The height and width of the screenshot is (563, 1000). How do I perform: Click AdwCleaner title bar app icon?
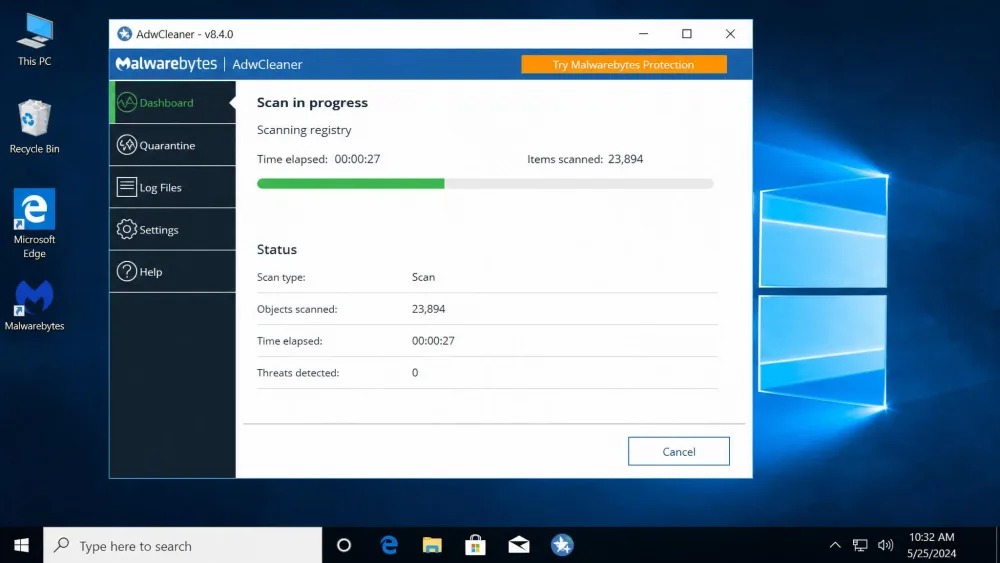tap(124, 34)
